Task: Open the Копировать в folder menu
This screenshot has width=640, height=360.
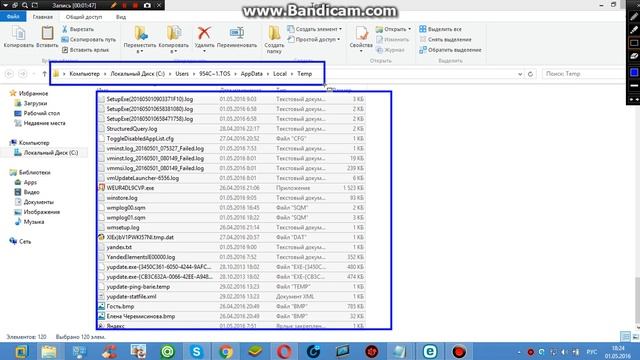Action: coord(173,40)
